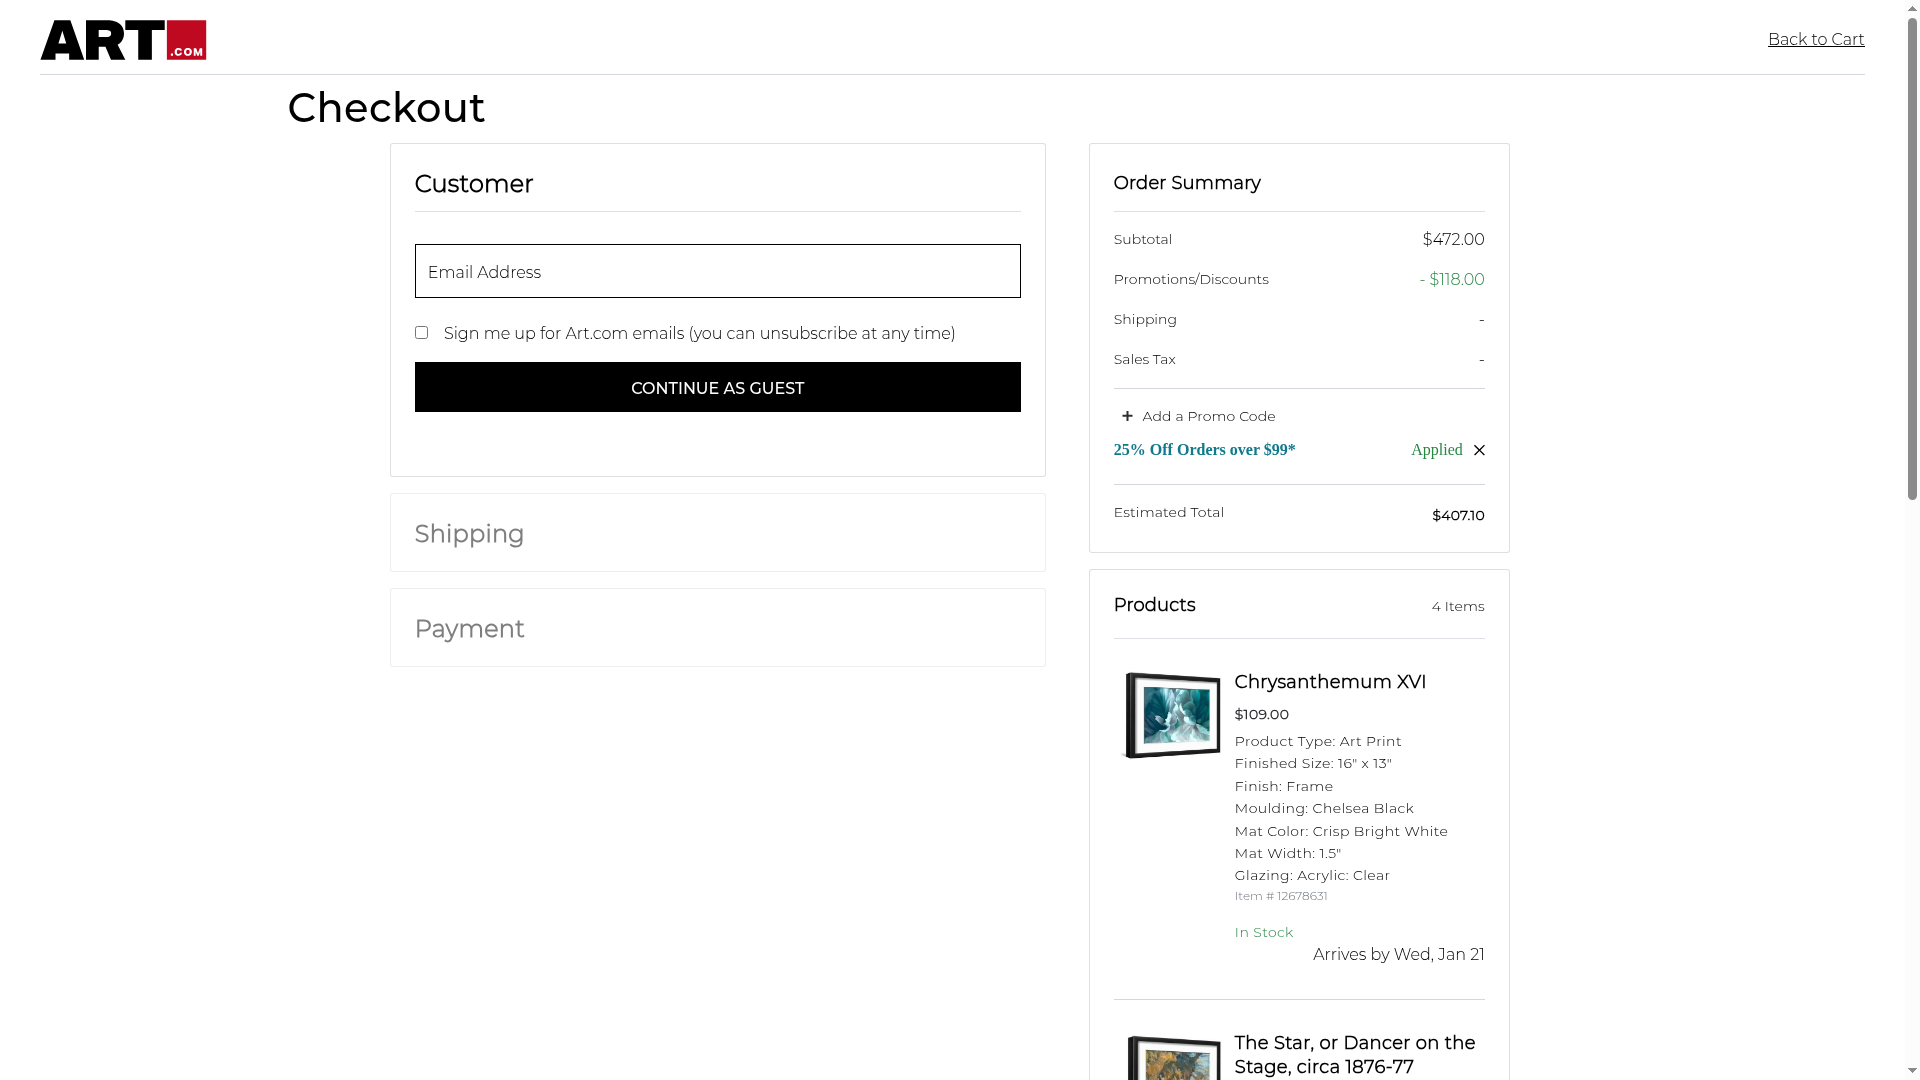Viewport: 1920px width, 1080px height.
Task: Expand the Shipping section
Action: [x=469, y=534]
